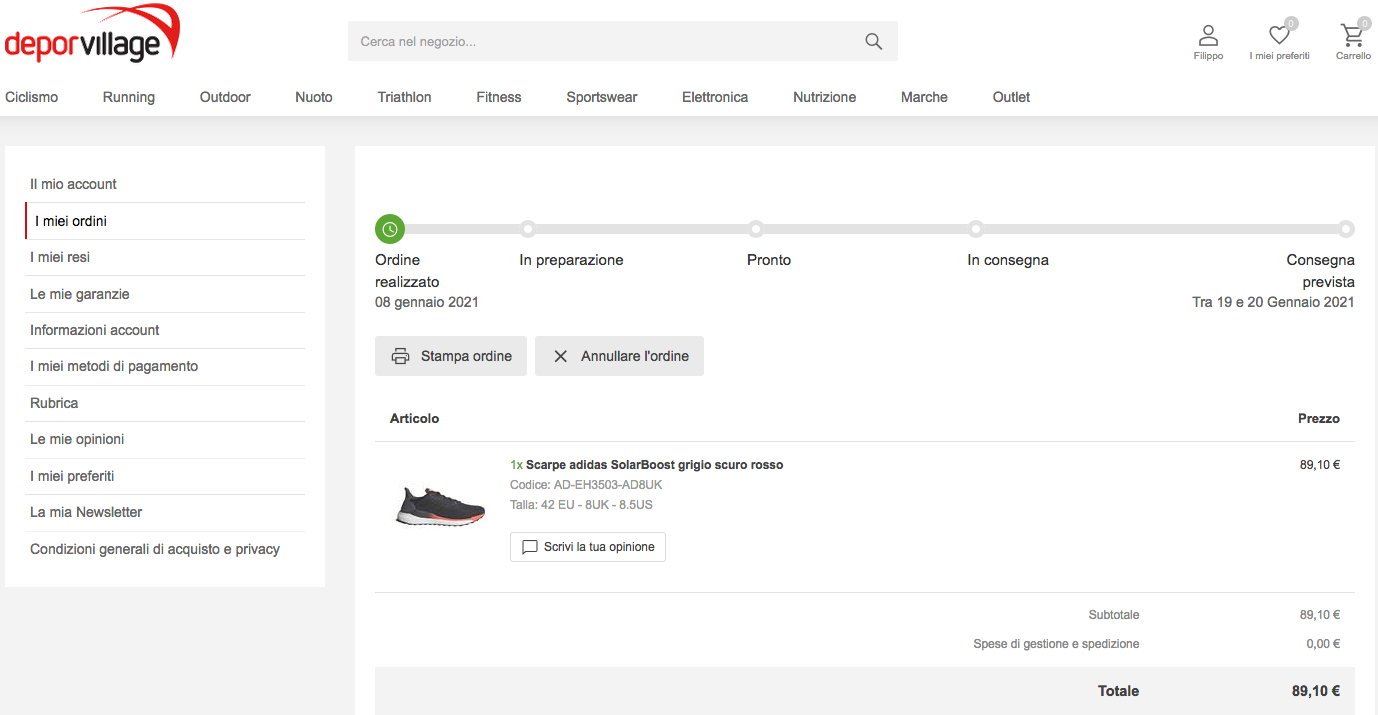This screenshot has height=715, width=1378.
Task: Click the green Ordine realizzato clock marker
Action: [x=390, y=229]
